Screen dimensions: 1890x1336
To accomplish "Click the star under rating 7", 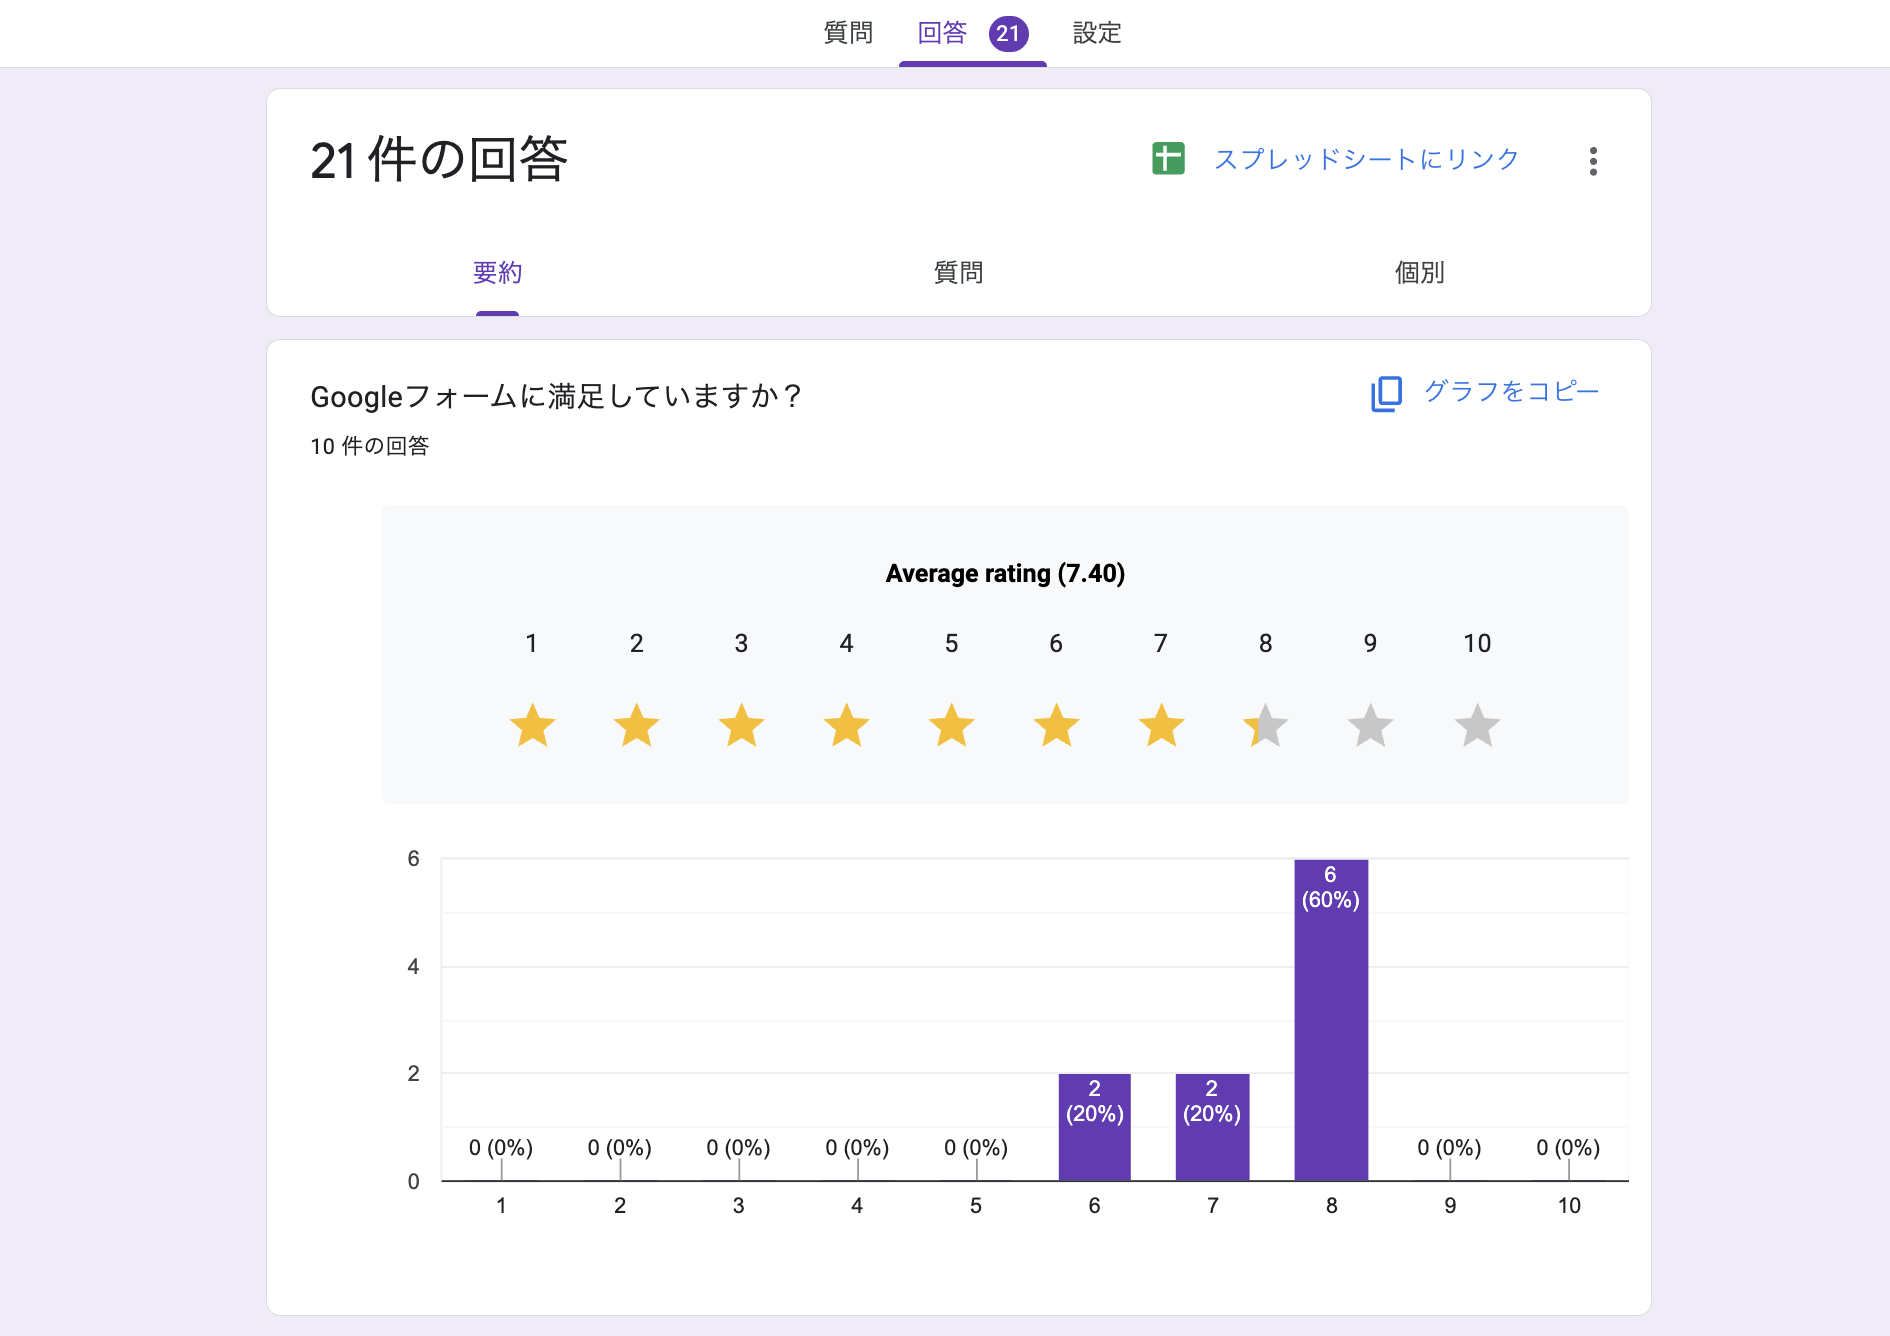I will 1161,725.
